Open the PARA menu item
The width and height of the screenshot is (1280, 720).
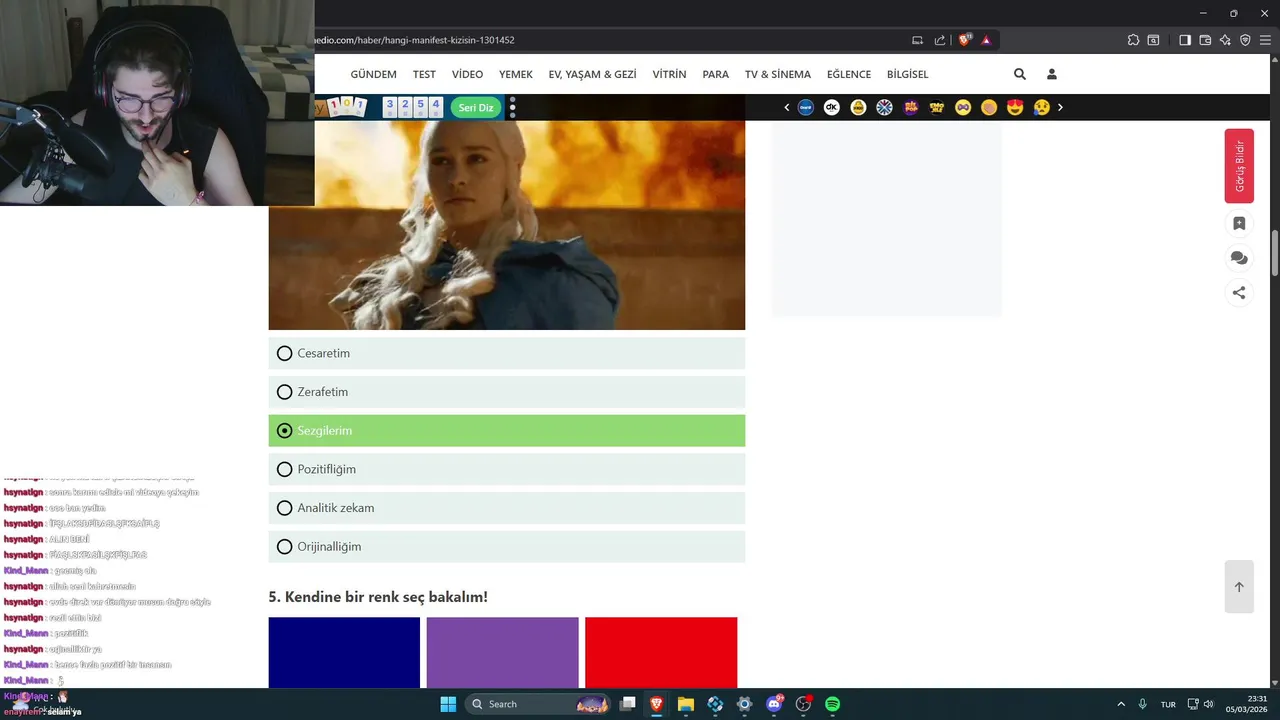(x=715, y=74)
